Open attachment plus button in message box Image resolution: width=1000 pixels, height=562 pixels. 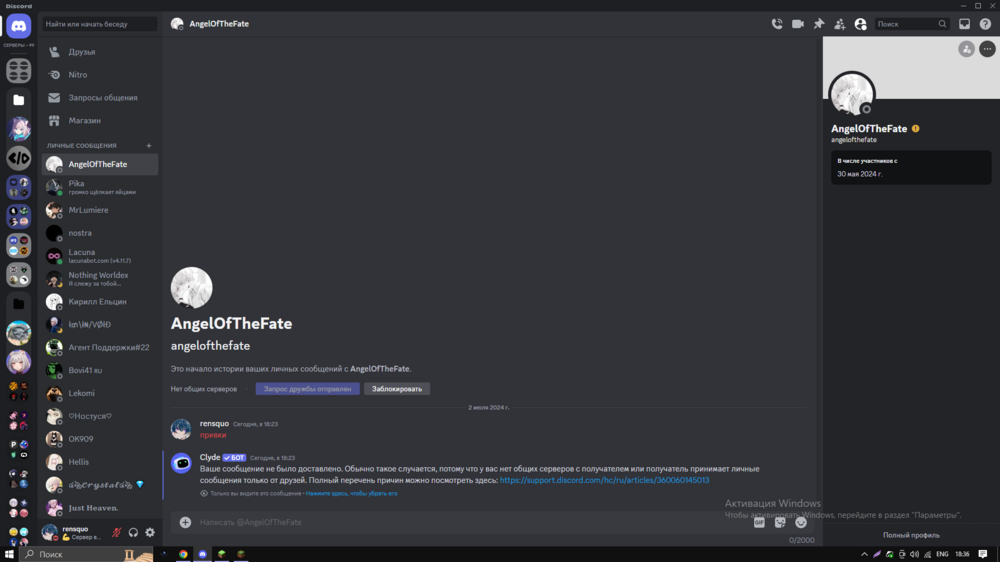point(185,522)
